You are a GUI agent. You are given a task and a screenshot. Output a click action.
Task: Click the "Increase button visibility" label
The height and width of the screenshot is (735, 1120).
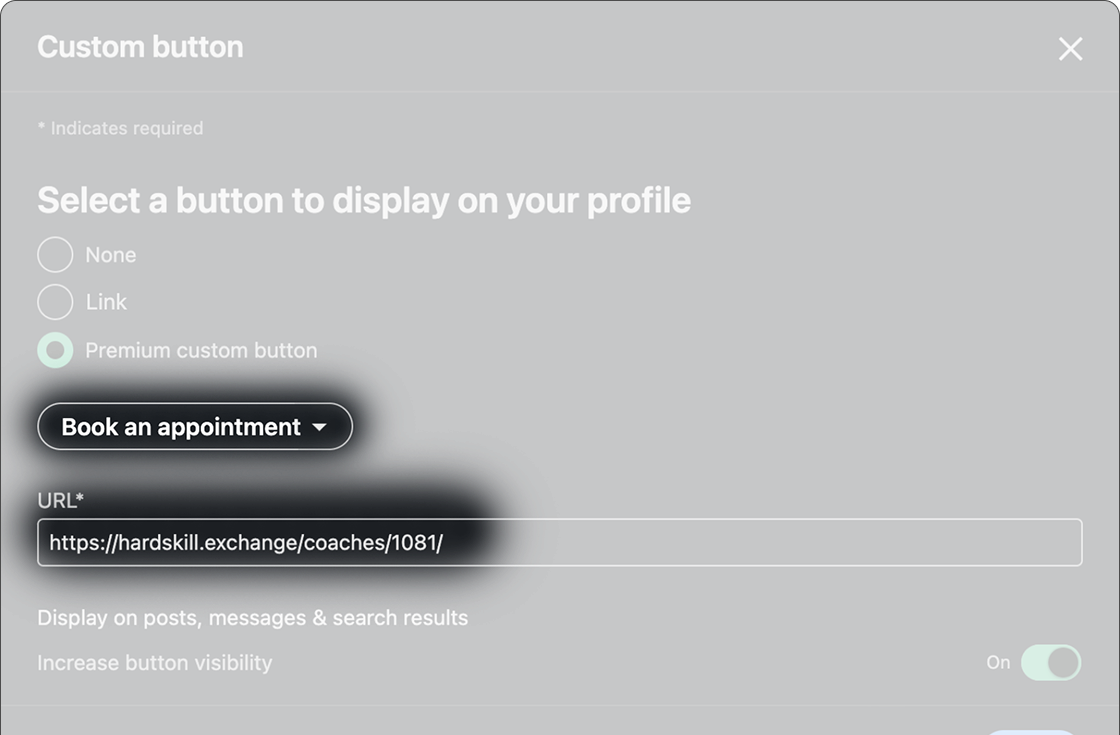(154, 663)
